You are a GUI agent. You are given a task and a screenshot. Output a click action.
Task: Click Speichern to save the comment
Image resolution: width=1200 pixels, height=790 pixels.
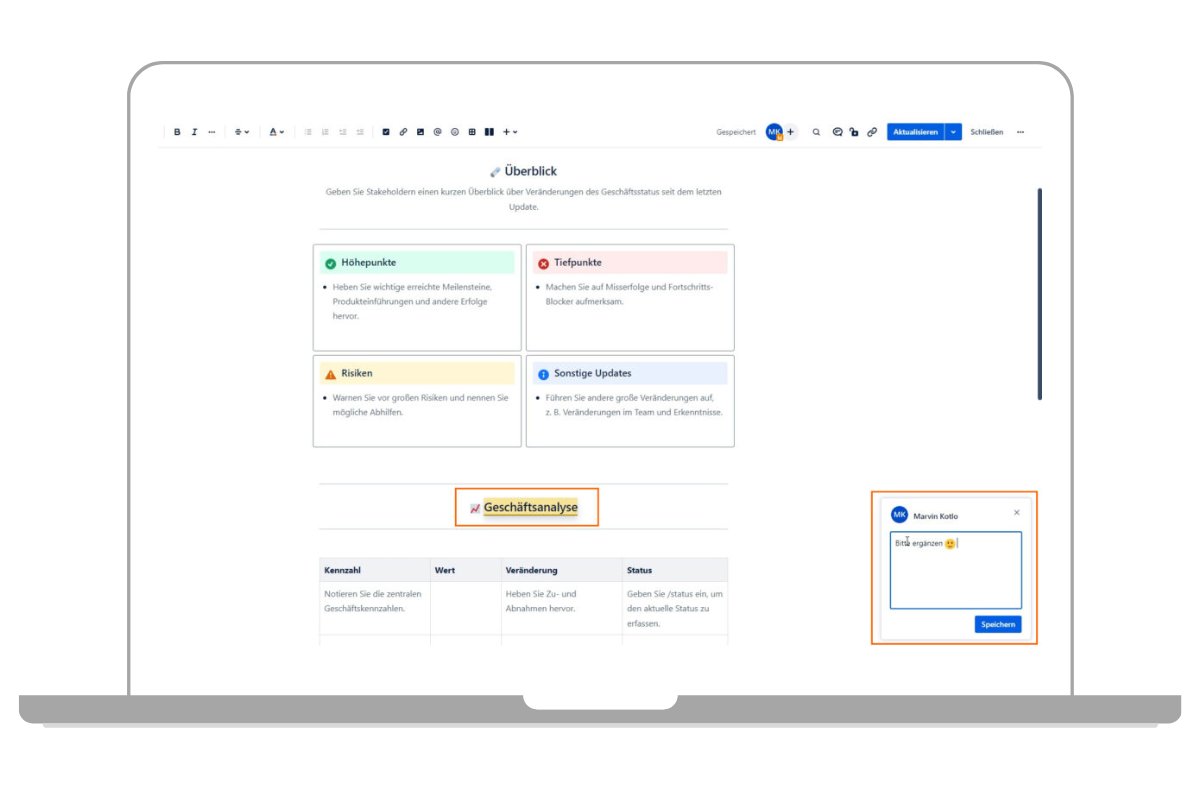click(x=997, y=624)
